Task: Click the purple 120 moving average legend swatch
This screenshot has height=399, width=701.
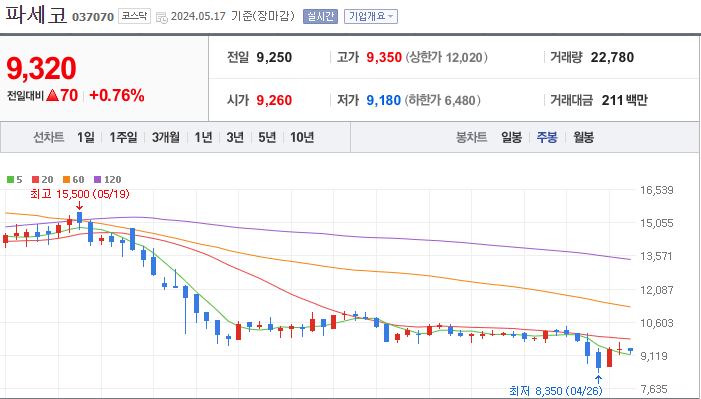Action: coord(97,180)
